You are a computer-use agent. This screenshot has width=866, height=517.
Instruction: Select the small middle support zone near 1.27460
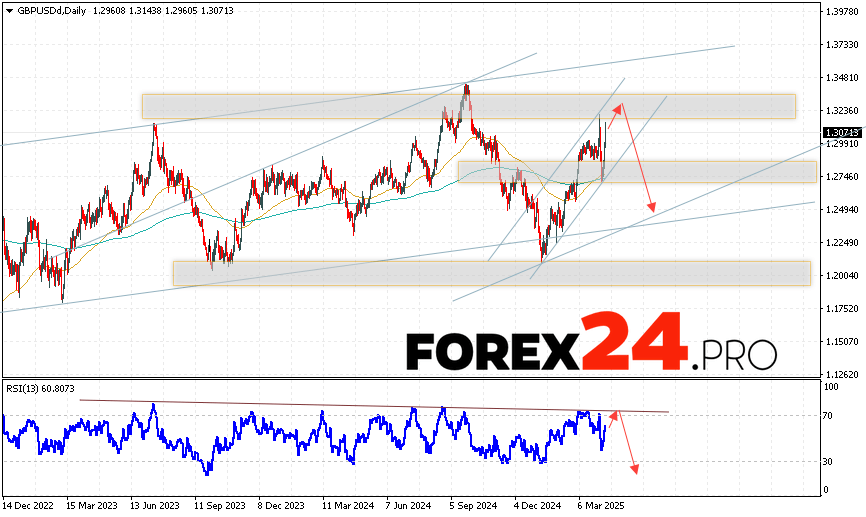[x=636, y=172]
